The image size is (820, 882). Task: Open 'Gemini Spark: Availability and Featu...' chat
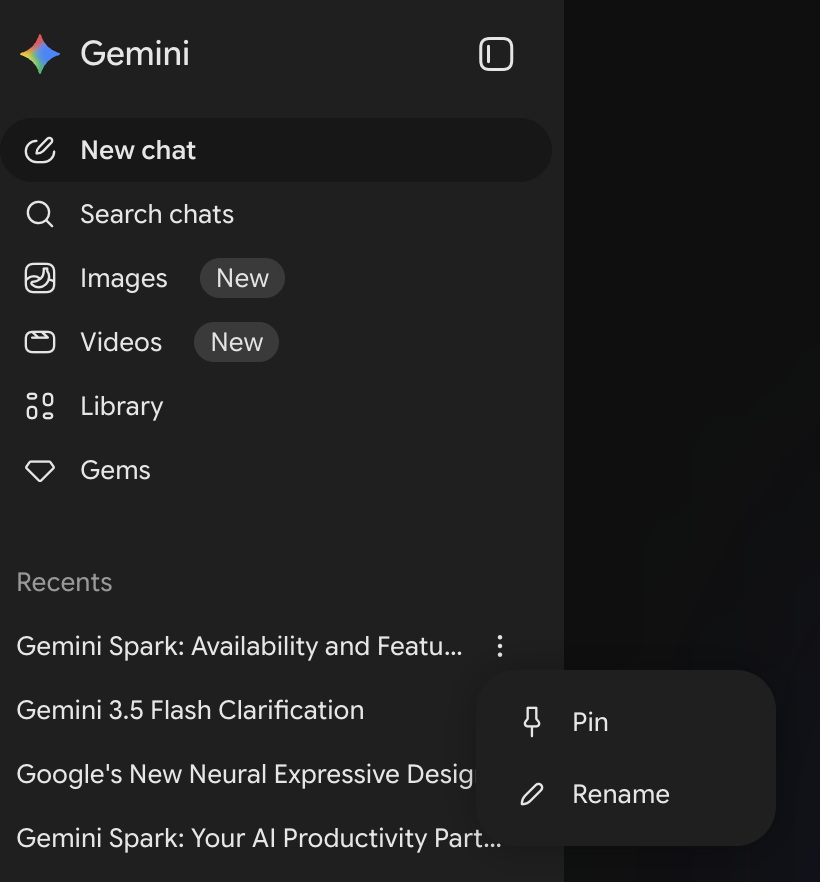click(239, 646)
